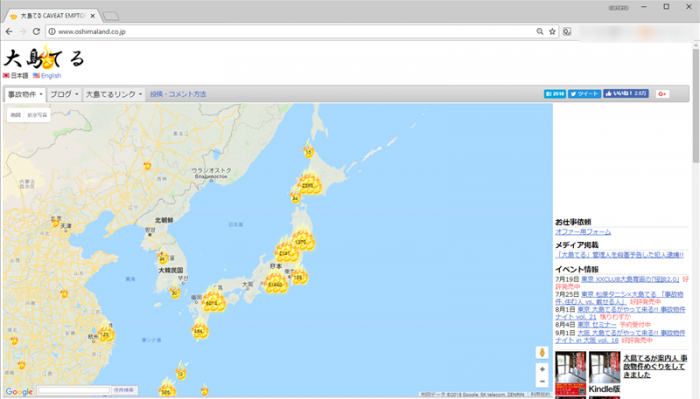The image size is (700, 399).
Task: Bookmark this page with the star icon
Action: pos(552,32)
